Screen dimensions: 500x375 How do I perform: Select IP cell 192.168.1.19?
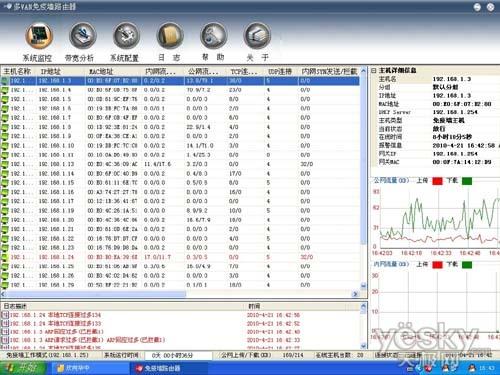point(56,211)
